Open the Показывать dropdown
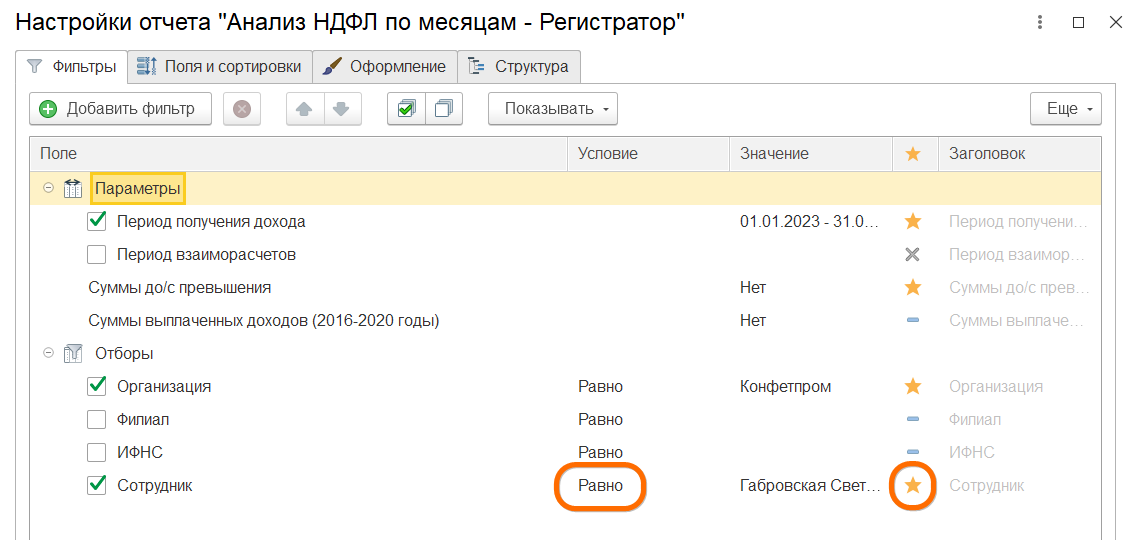The height and width of the screenshot is (540, 1140). click(552, 109)
